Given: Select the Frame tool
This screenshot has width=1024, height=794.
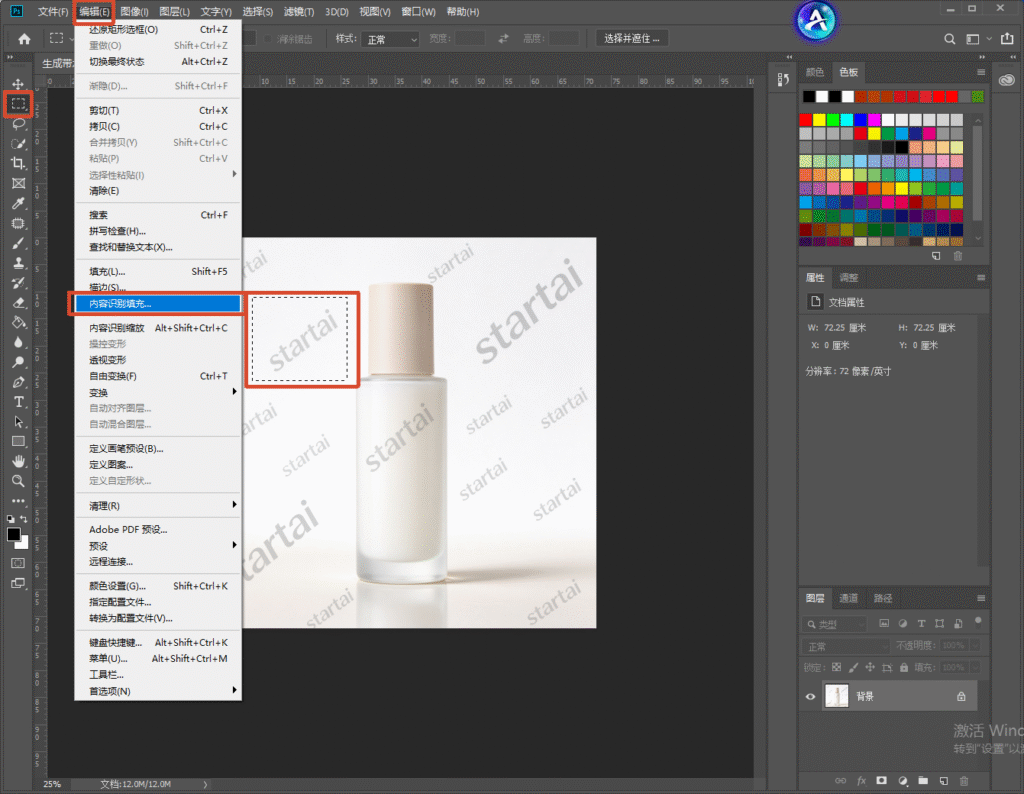Looking at the screenshot, I should (x=18, y=183).
